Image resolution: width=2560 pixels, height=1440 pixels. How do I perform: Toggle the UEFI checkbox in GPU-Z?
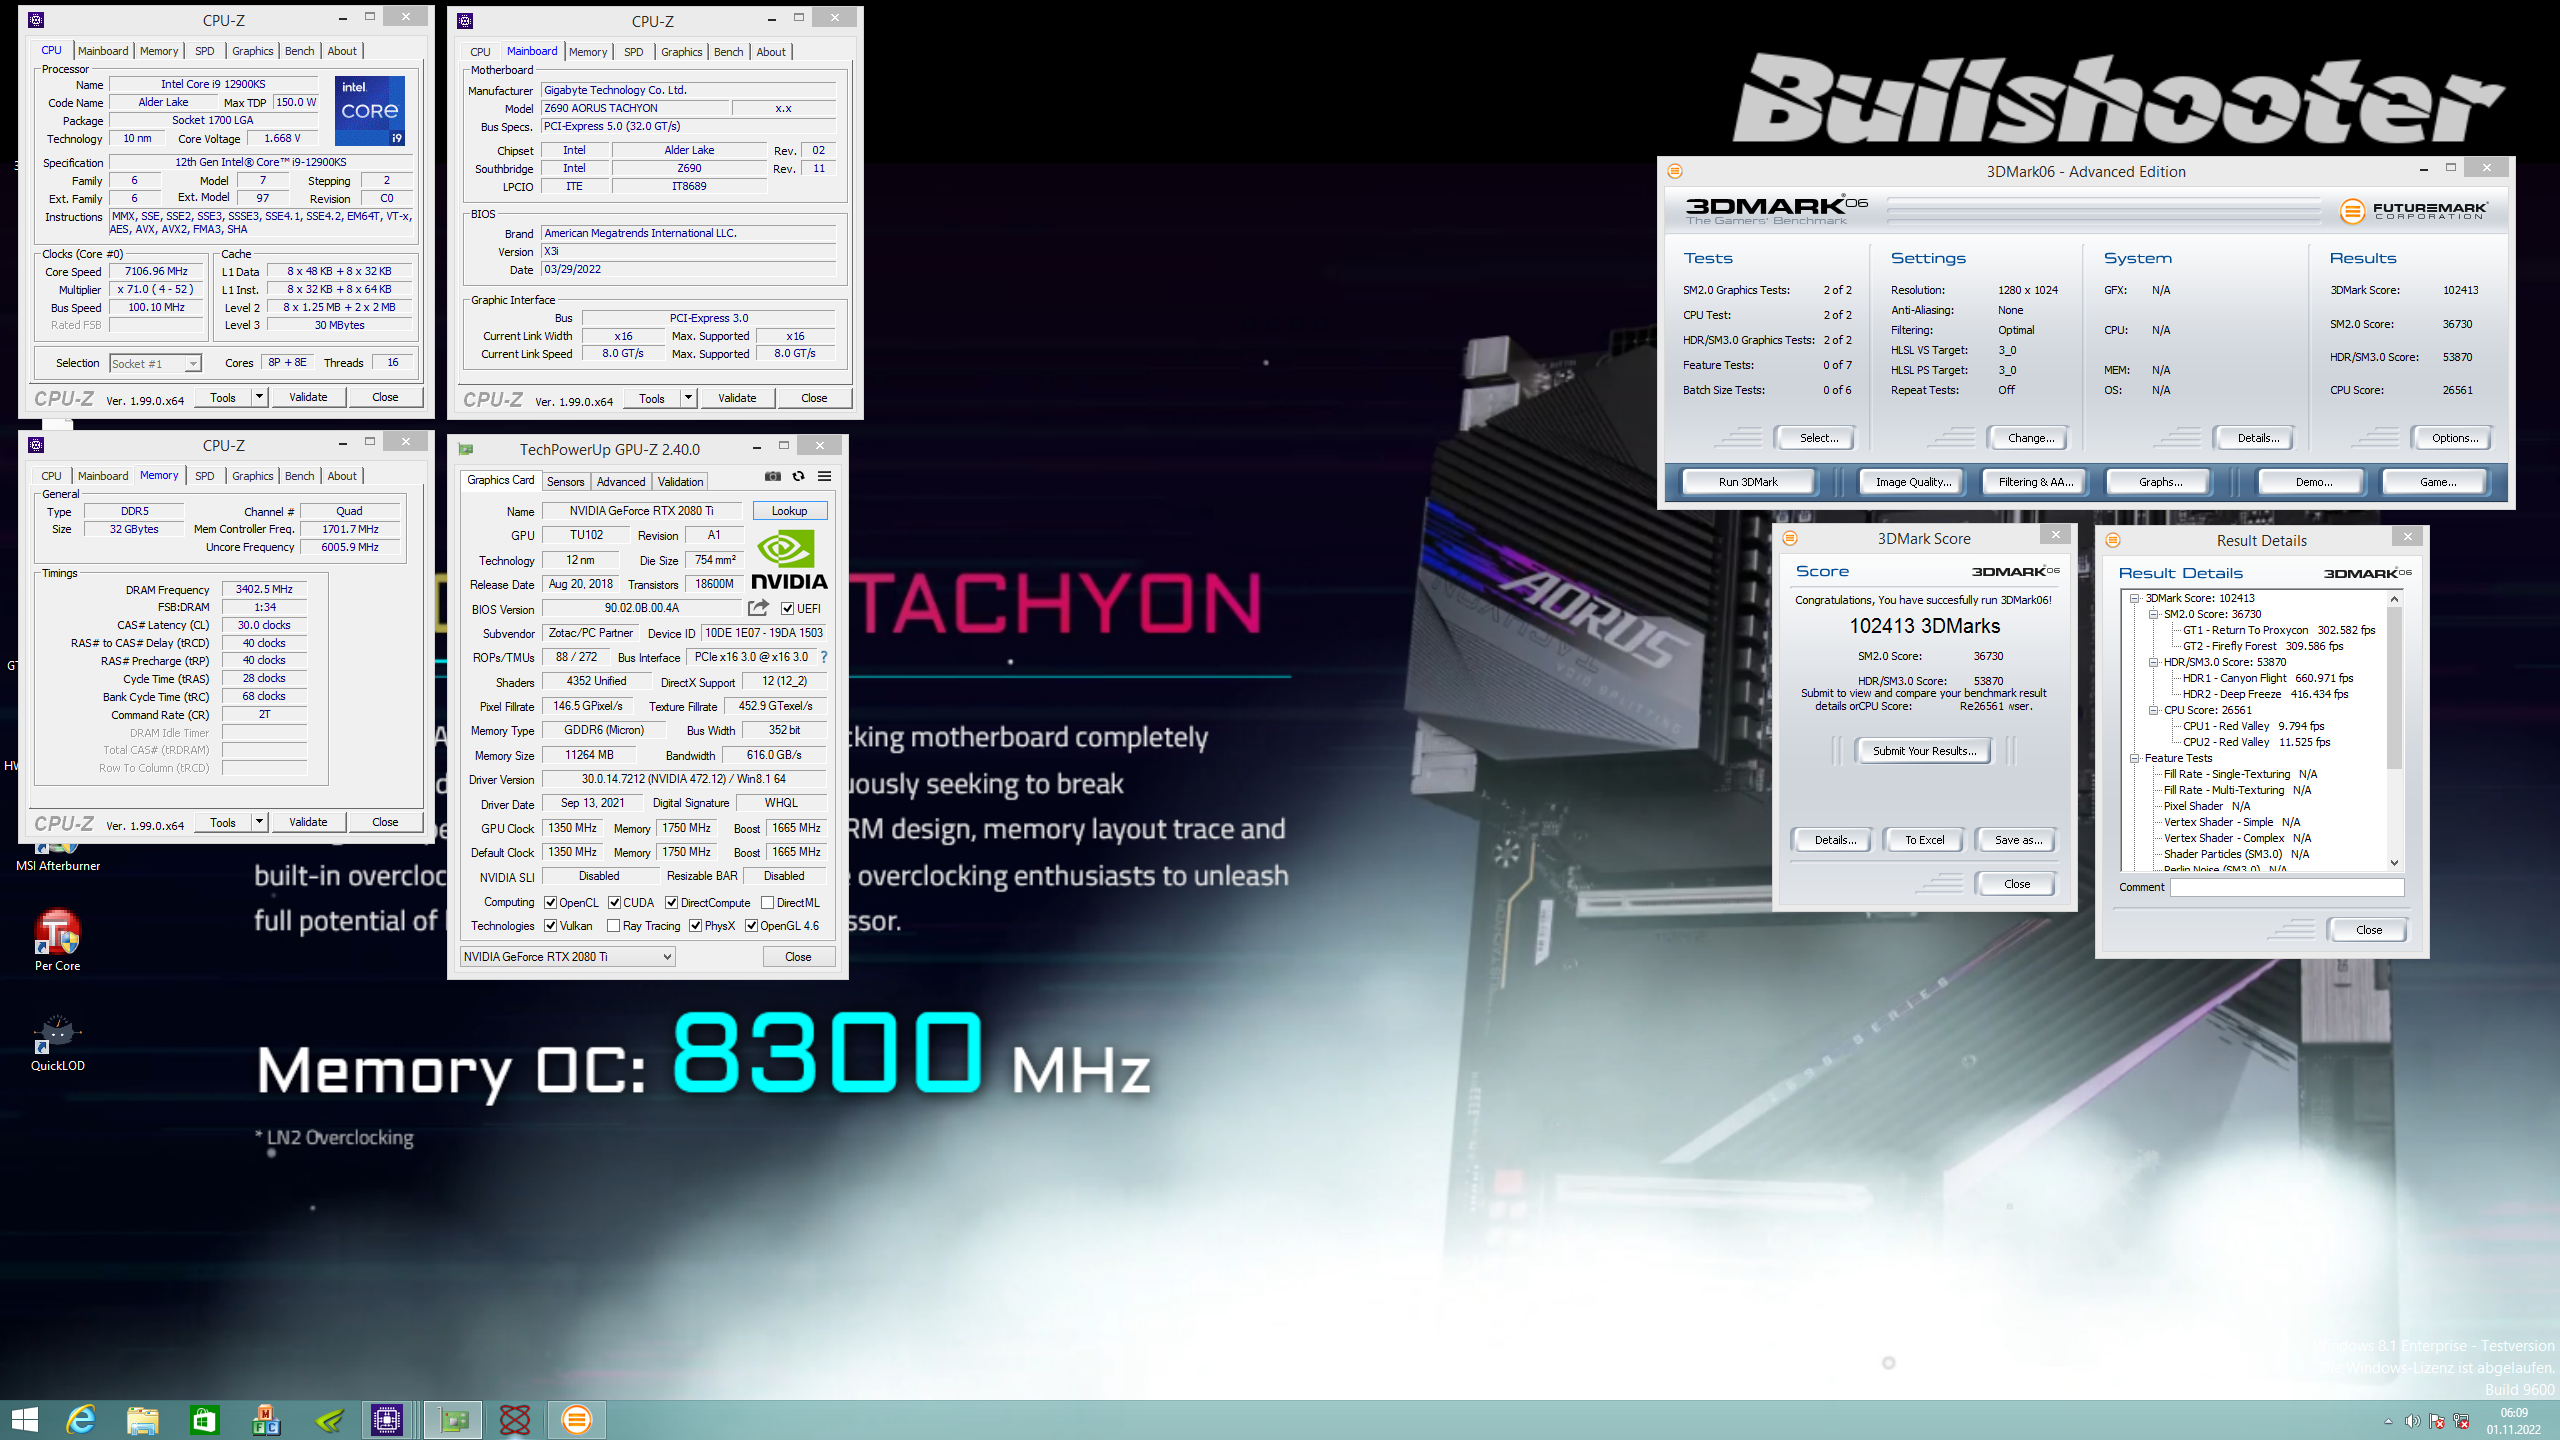[787, 609]
